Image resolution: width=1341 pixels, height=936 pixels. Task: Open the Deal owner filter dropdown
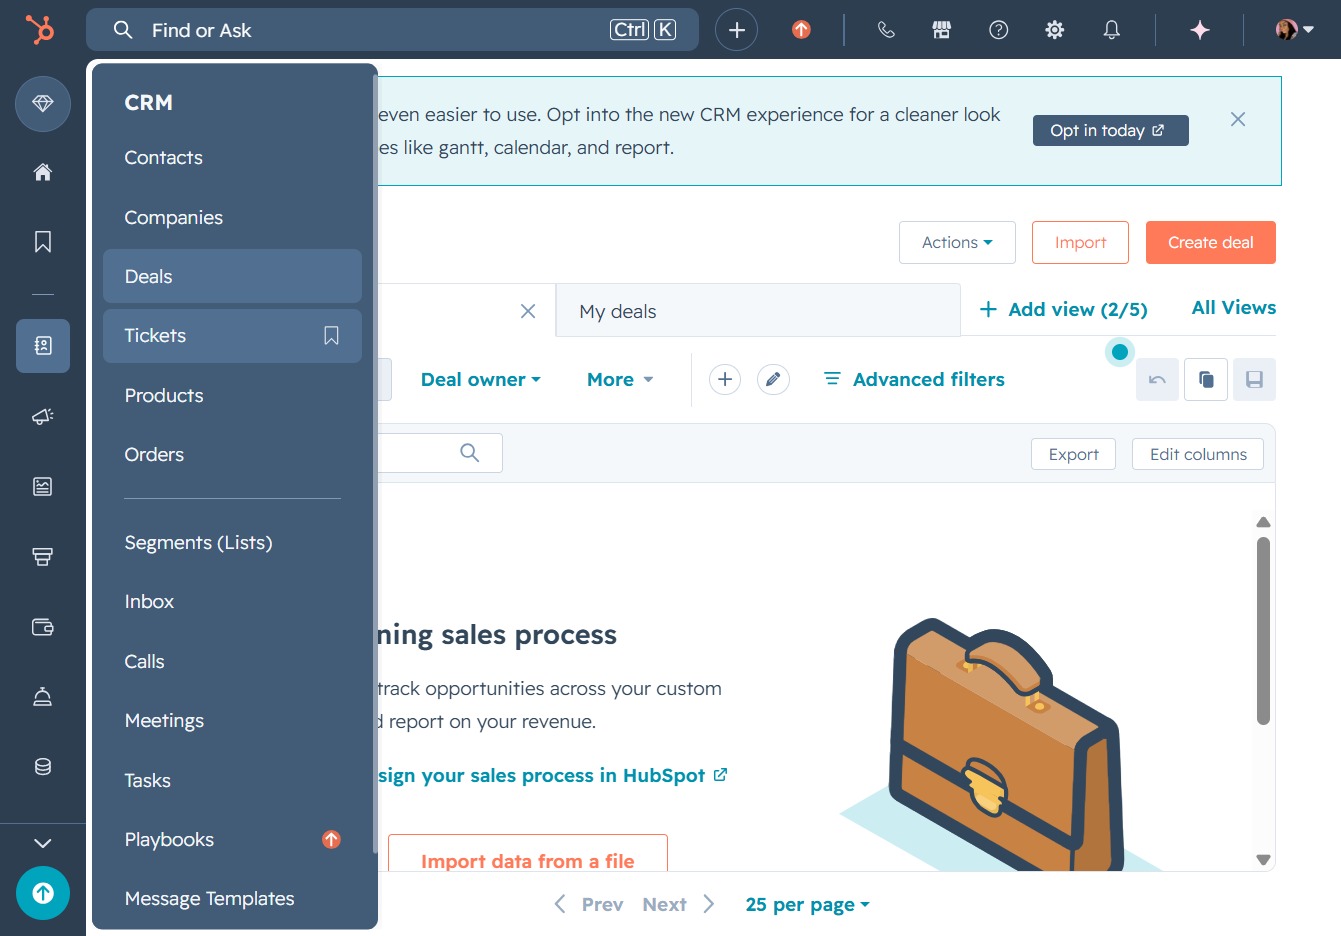point(480,379)
